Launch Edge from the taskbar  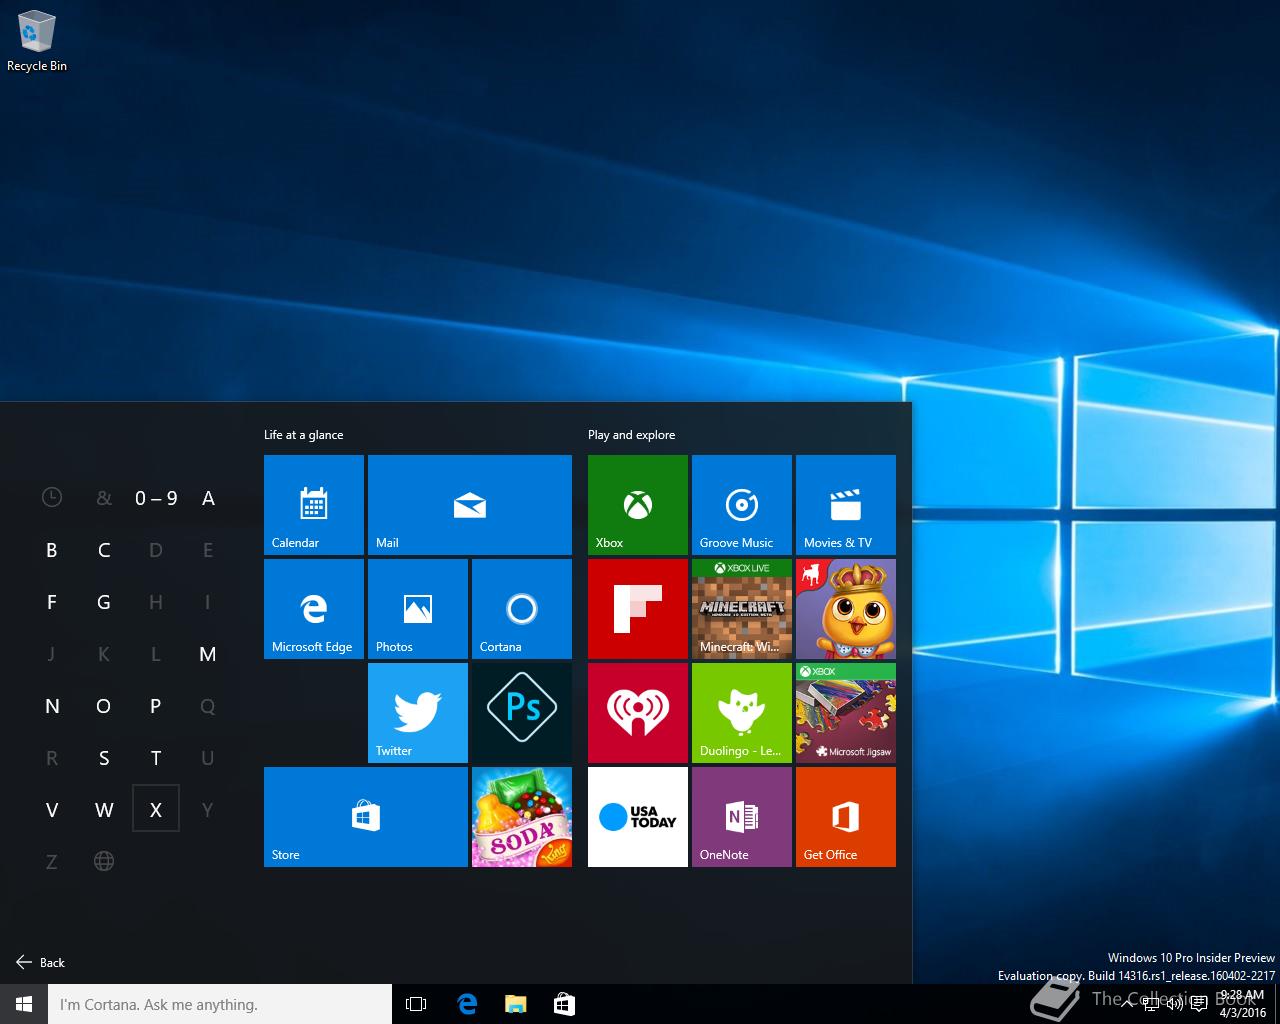466,1004
